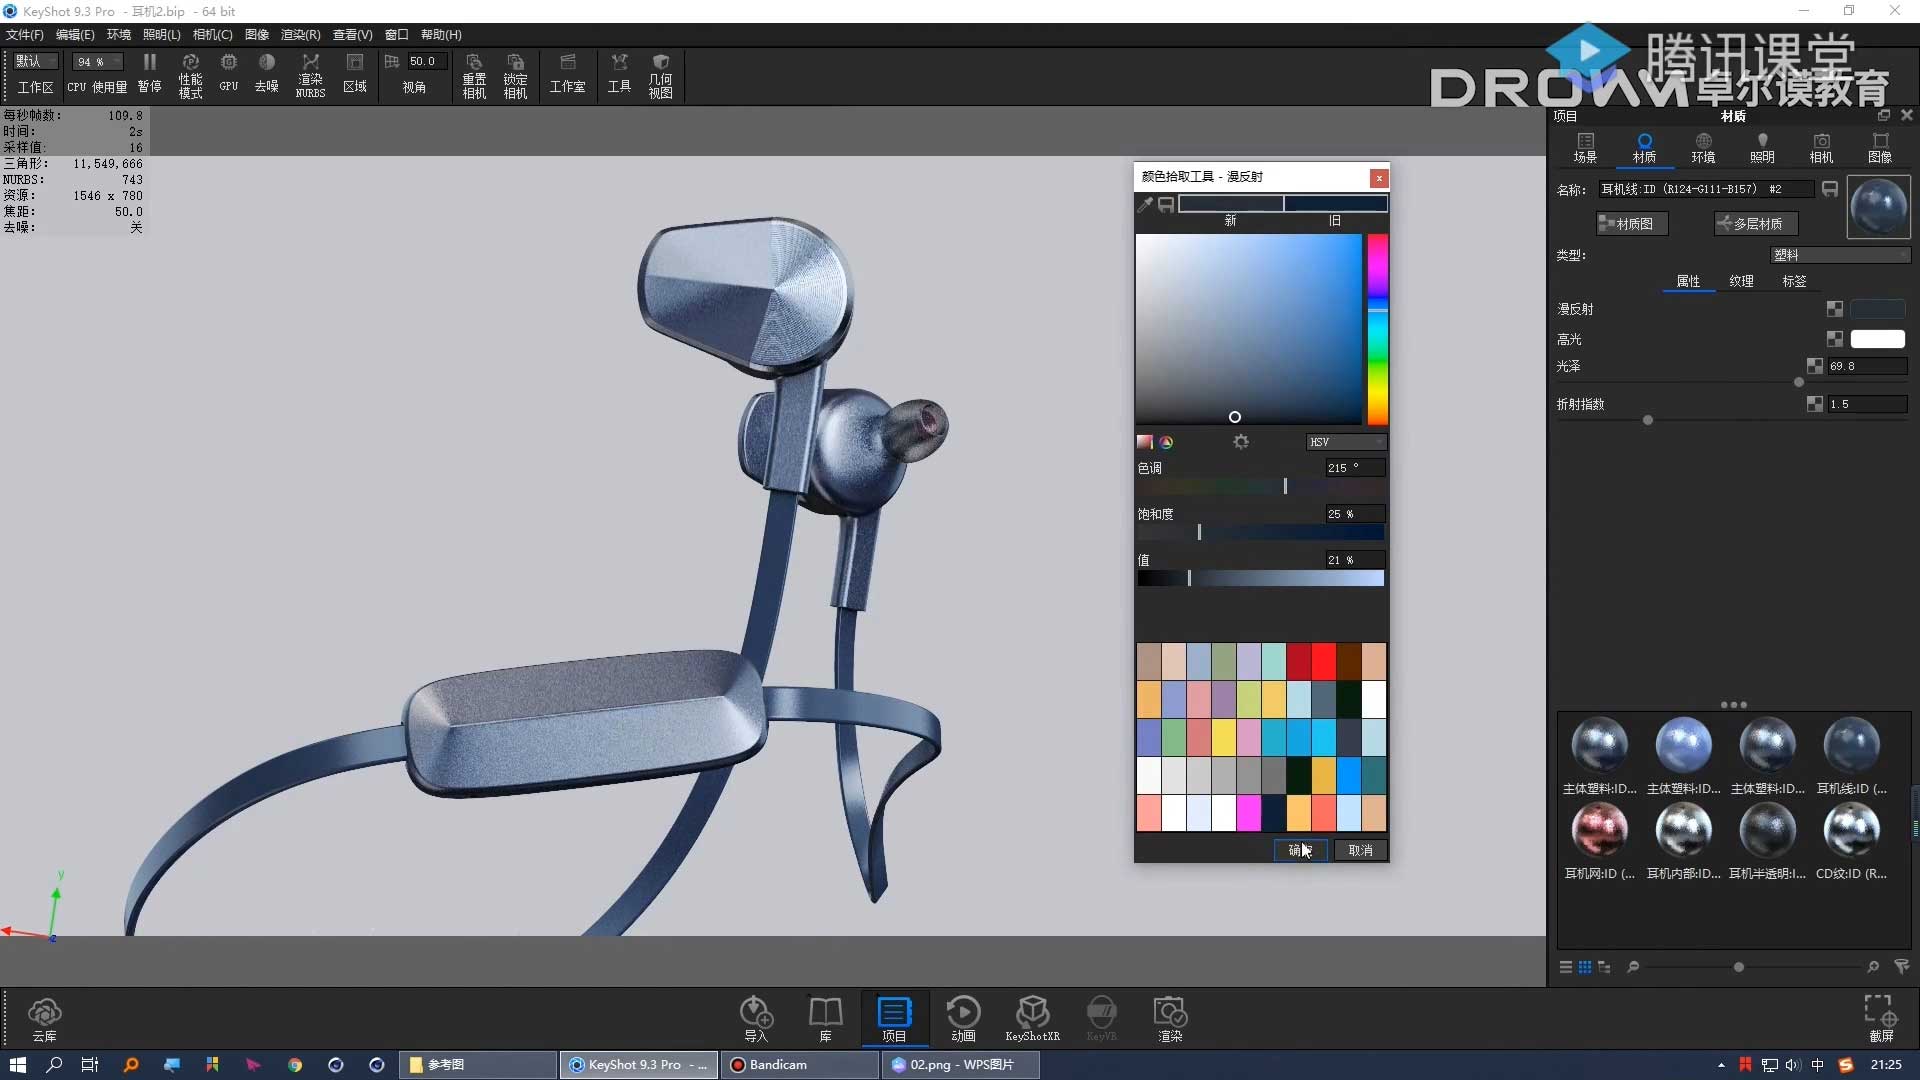Open the KeyShotXR tool
The height and width of the screenshot is (1080, 1920).
tap(1032, 1018)
